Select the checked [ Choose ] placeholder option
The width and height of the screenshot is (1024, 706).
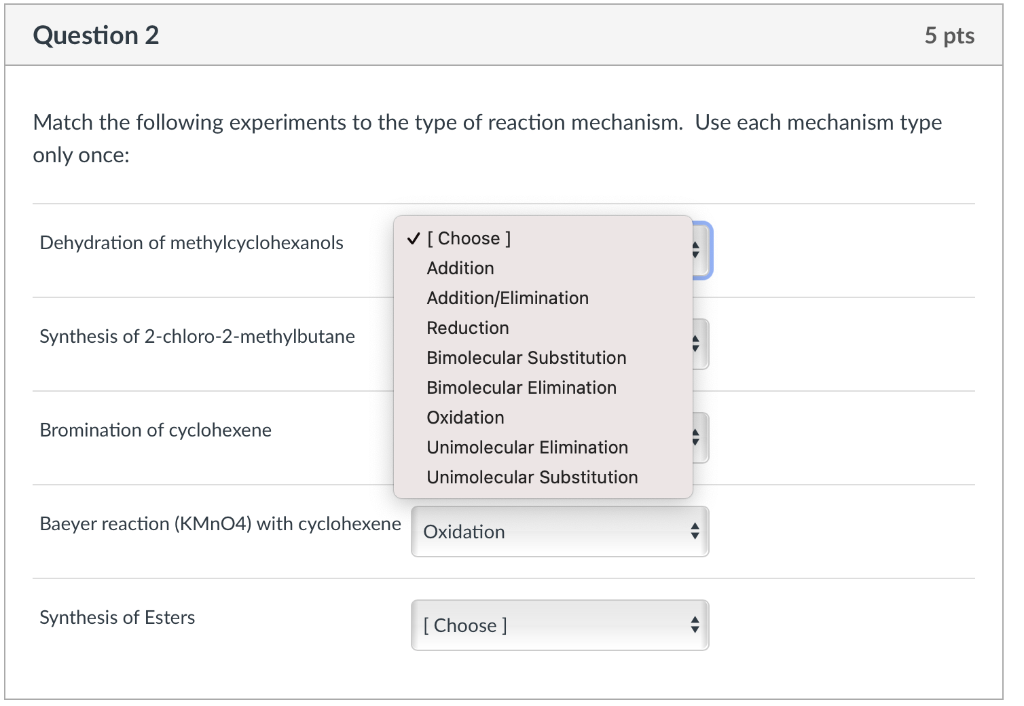click(x=543, y=239)
